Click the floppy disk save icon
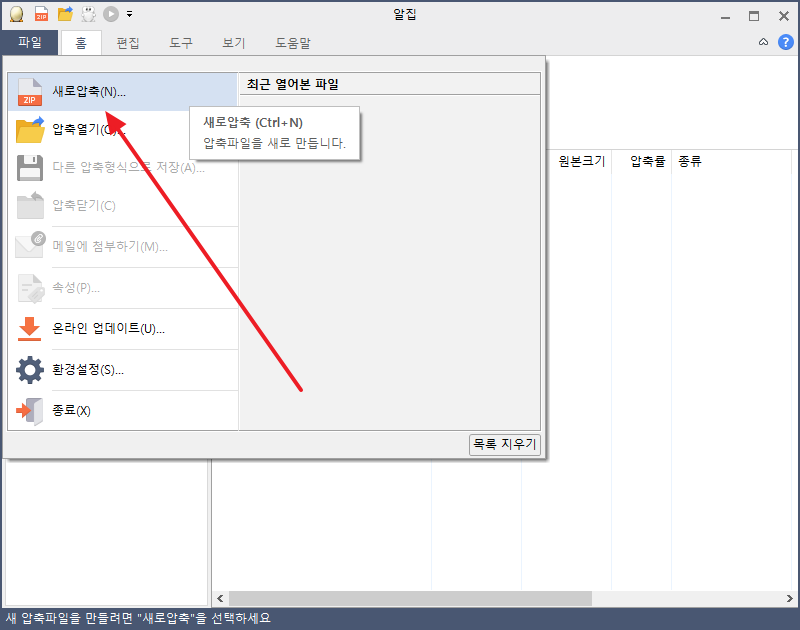This screenshot has width=800, height=630. pos(30,168)
